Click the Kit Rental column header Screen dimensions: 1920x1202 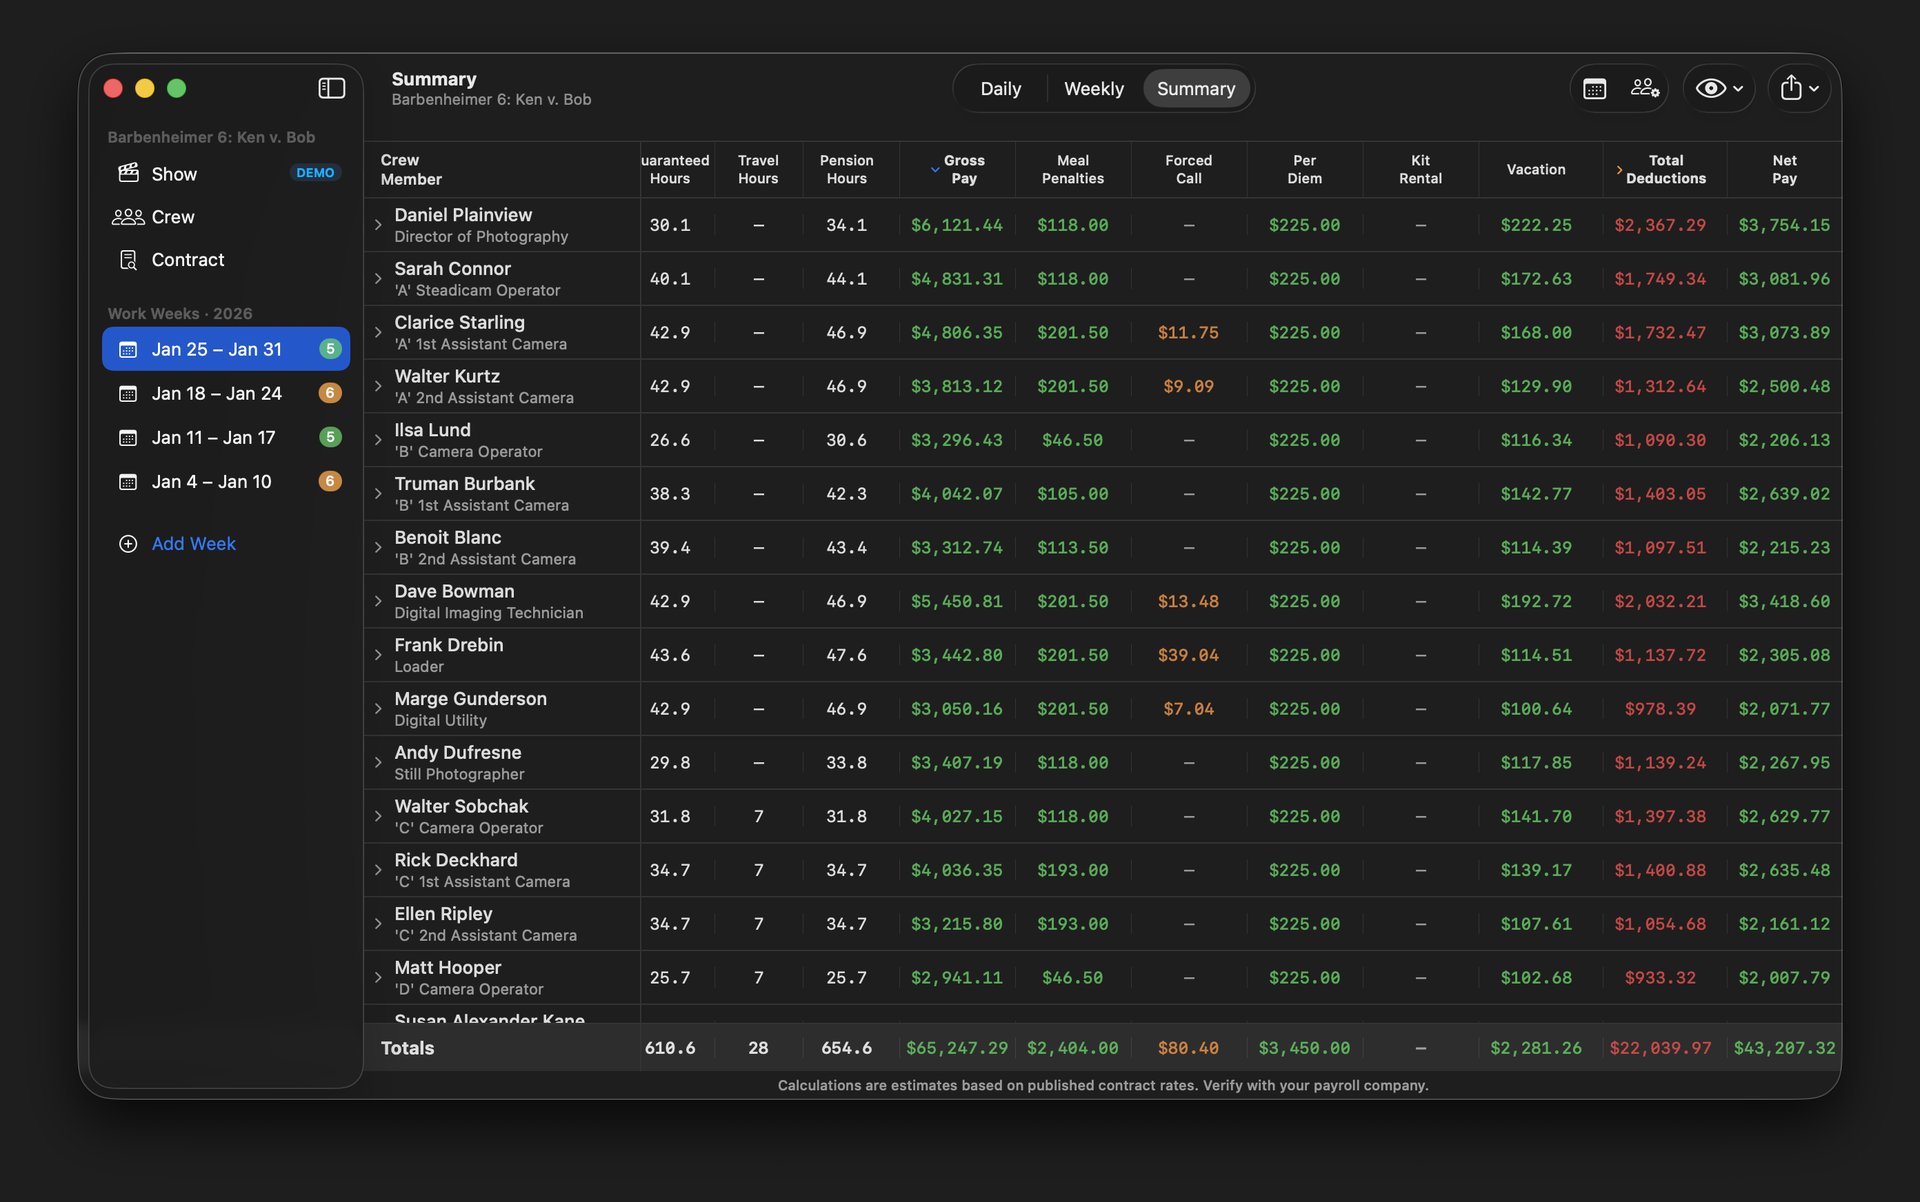click(1420, 169)
